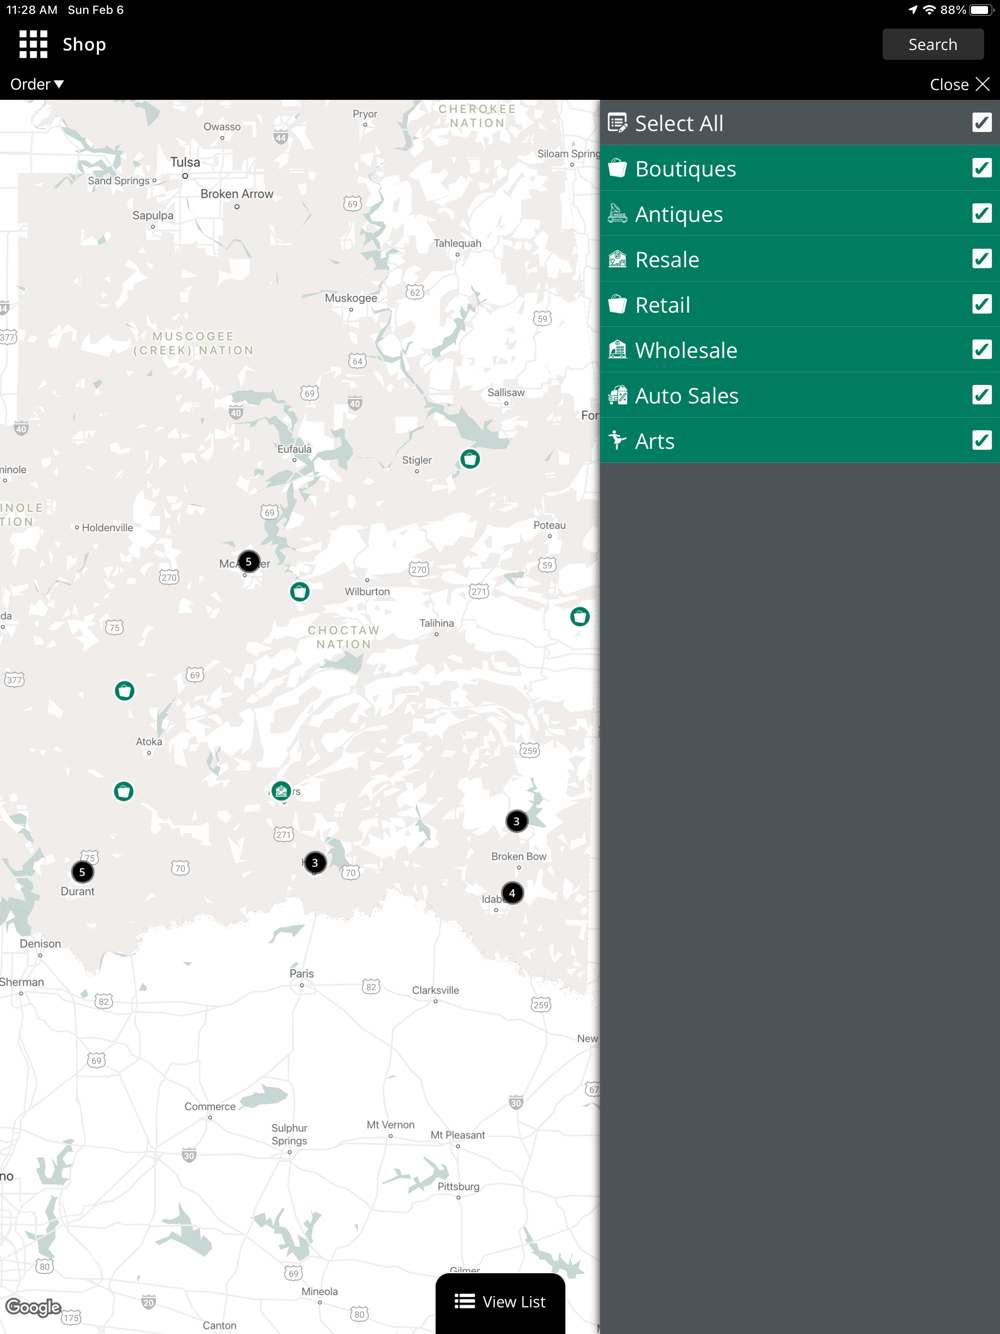The height and width of the screenshot is (1334, 1000).
Task: Tap the shop marker north of Atoka
Action: click(124, 691)
